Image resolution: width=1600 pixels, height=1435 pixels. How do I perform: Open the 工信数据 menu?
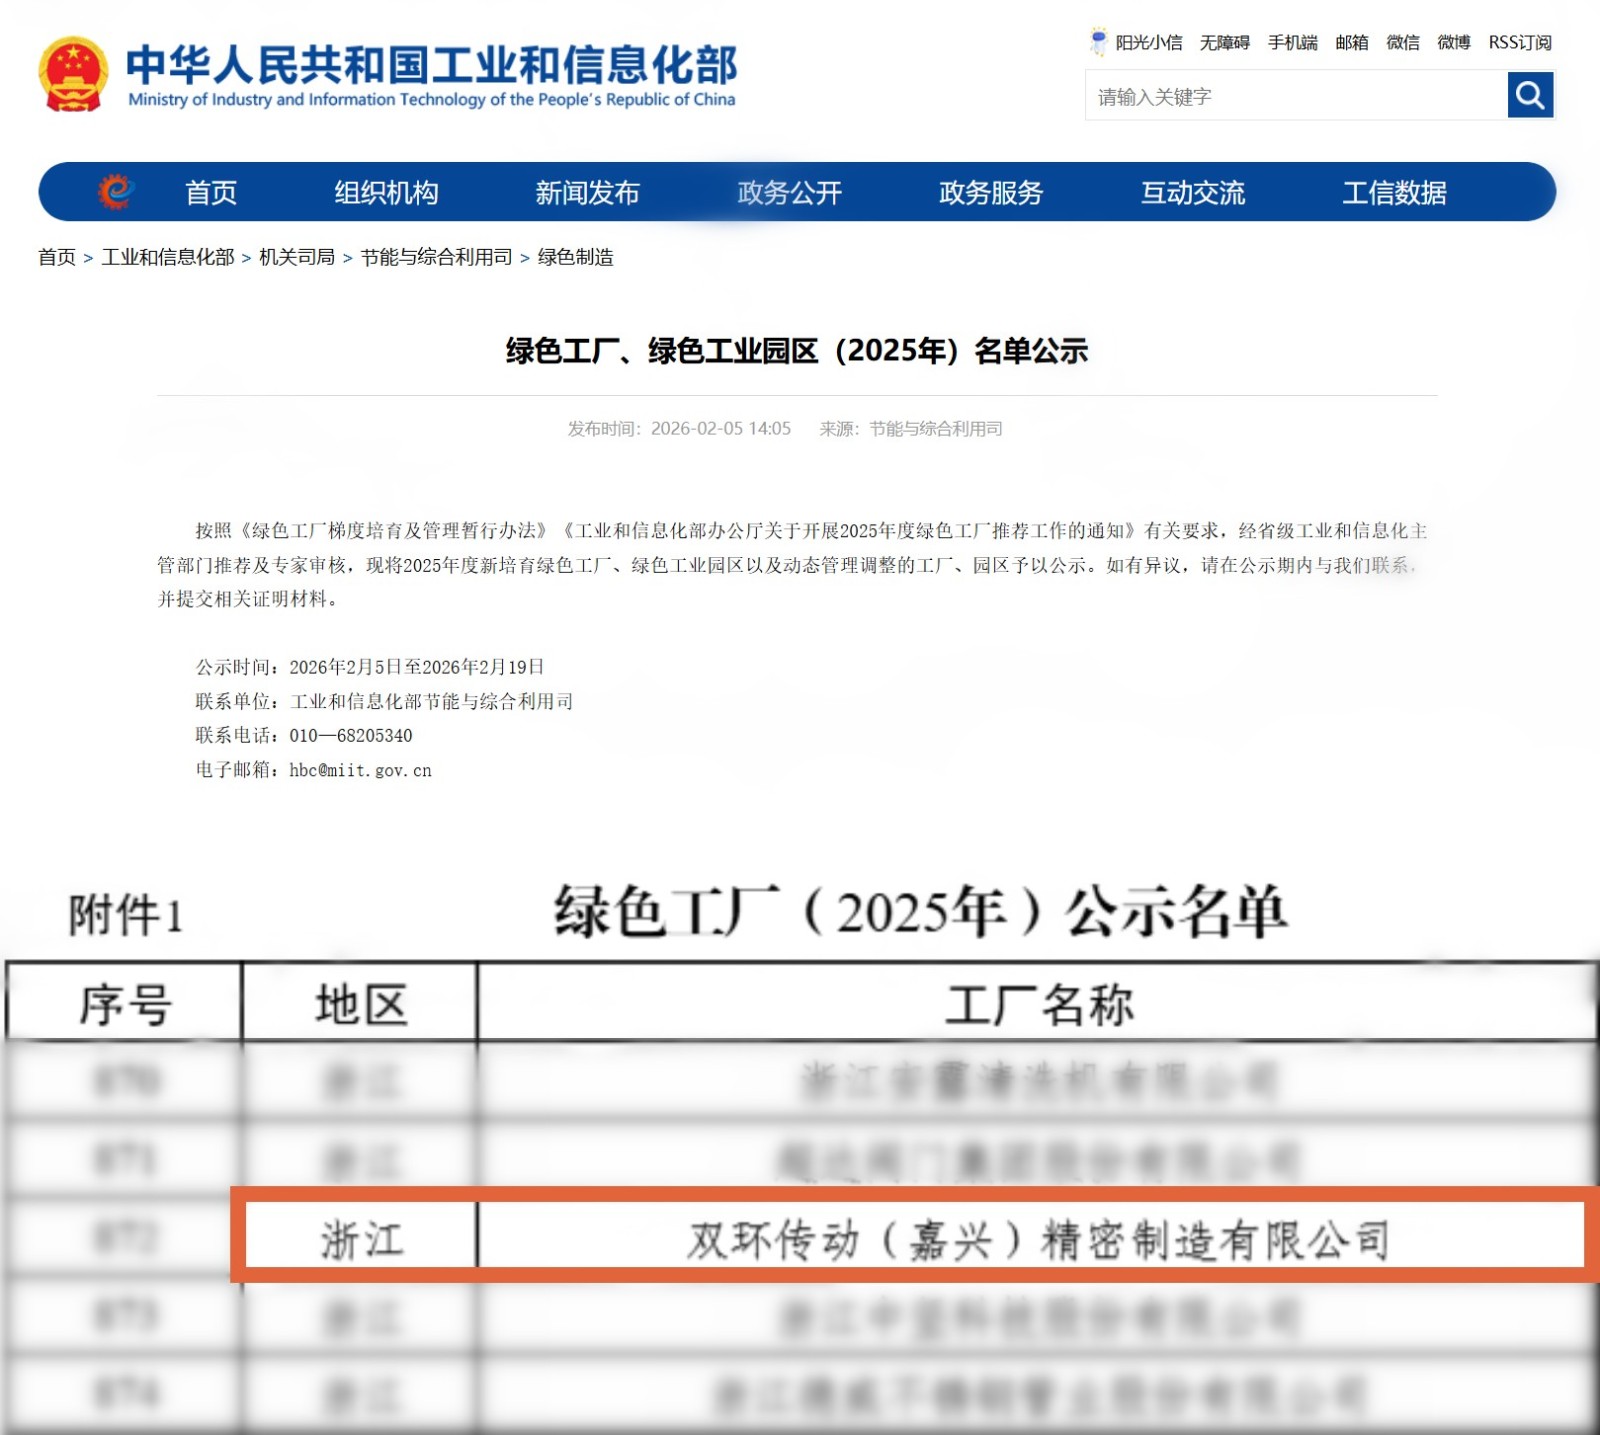pos(1396,193)
